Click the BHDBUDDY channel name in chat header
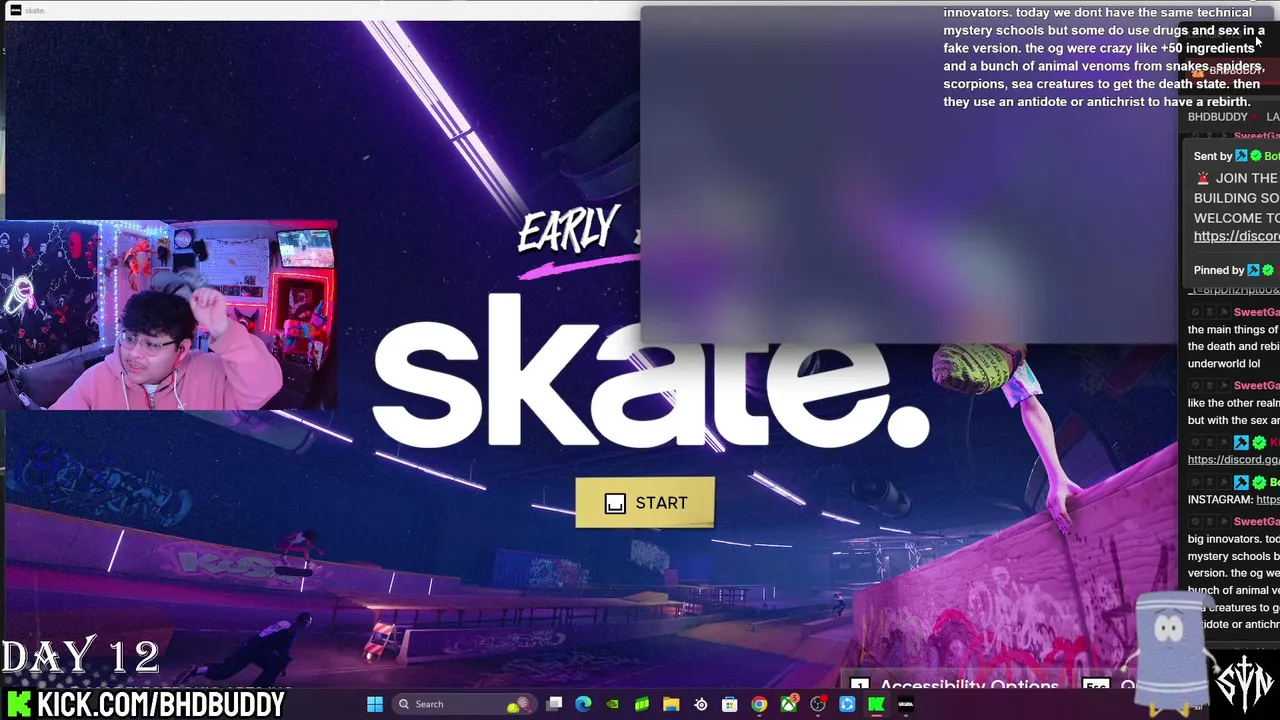This screenshot has height=720, width=1280. click(x=1217, y=117)
